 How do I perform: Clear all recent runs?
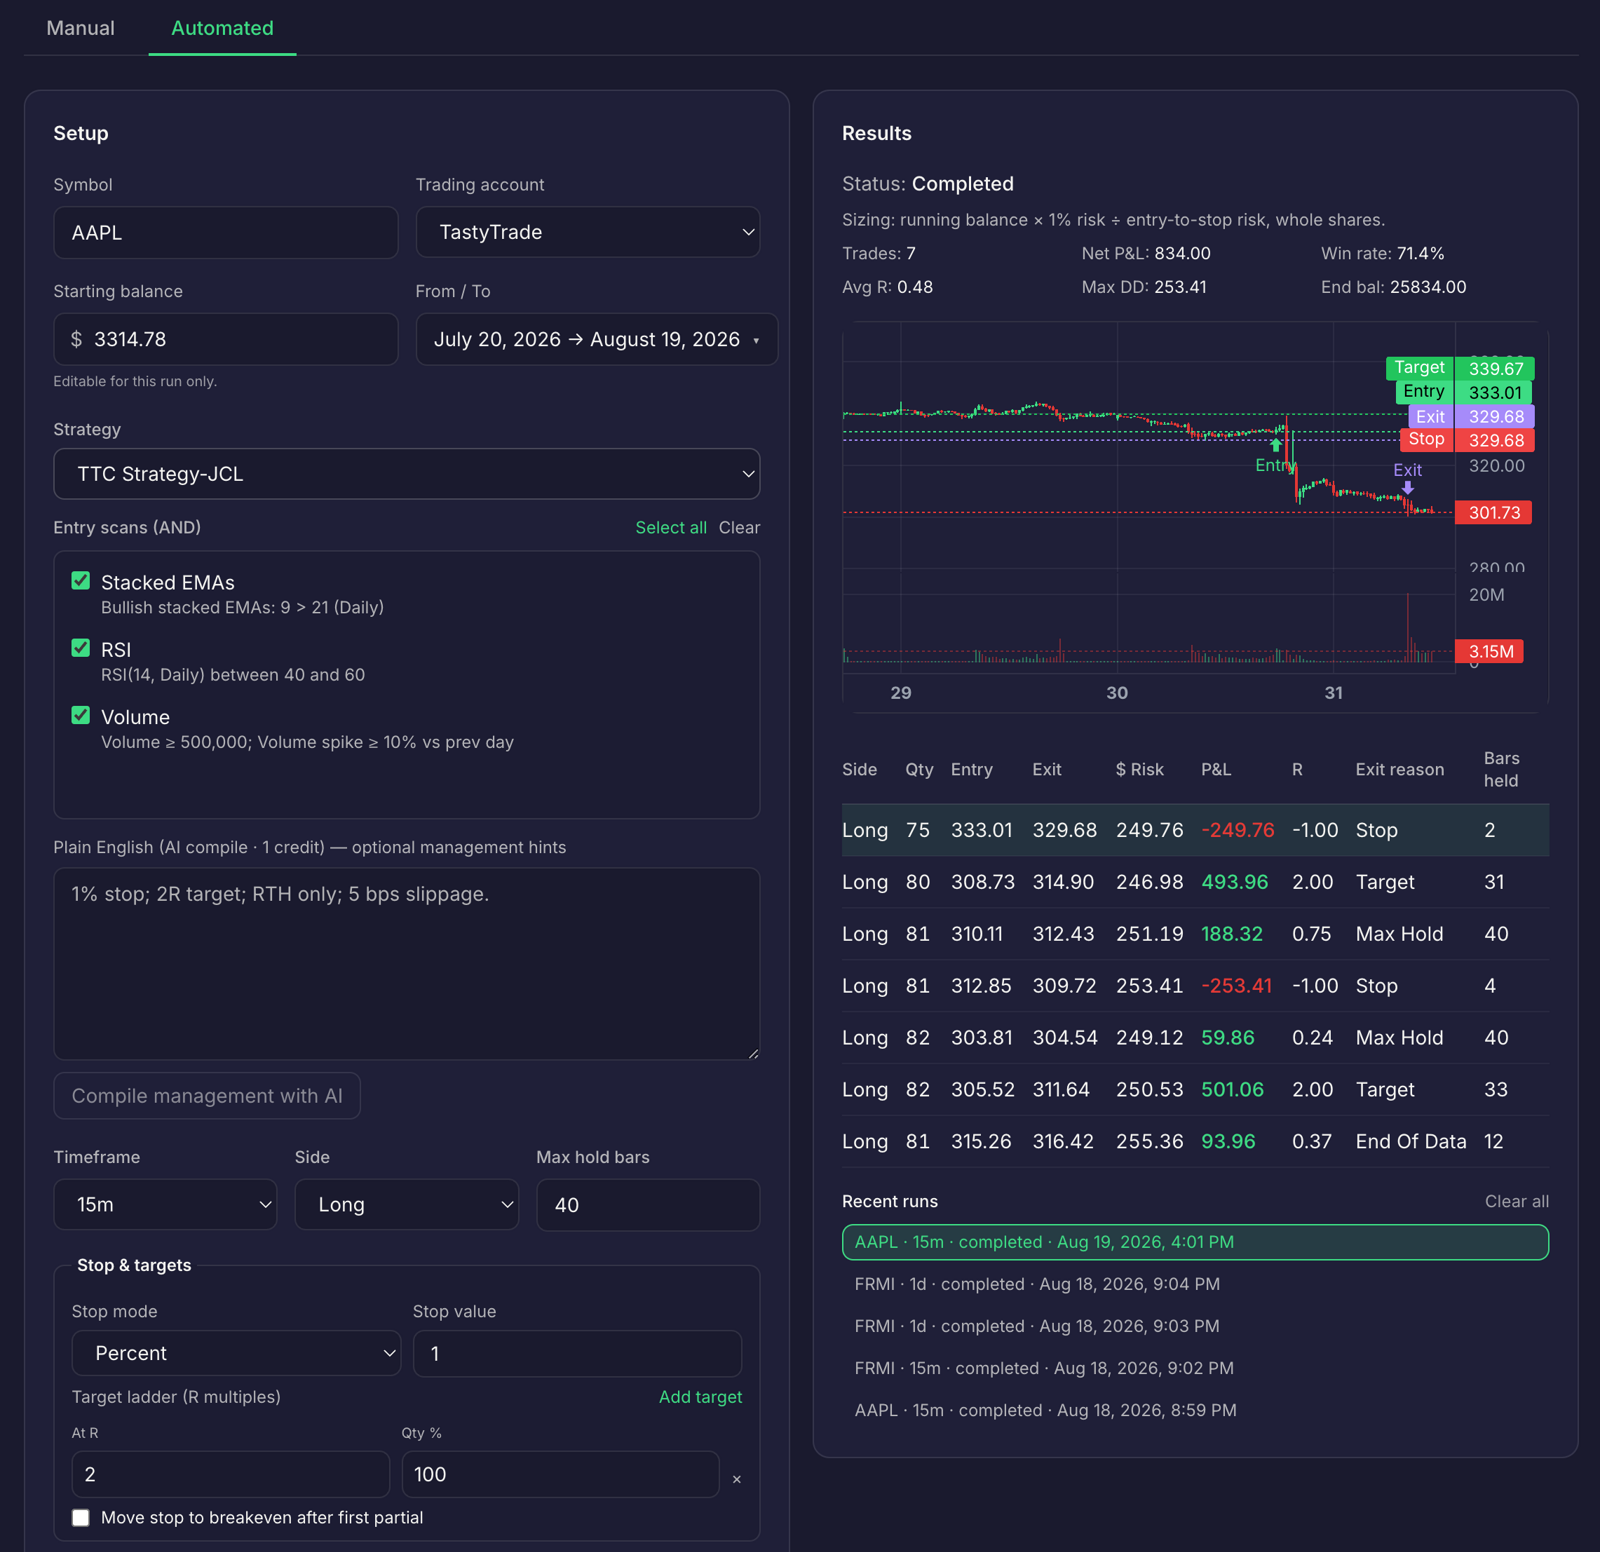[x=1516, y=1201]
